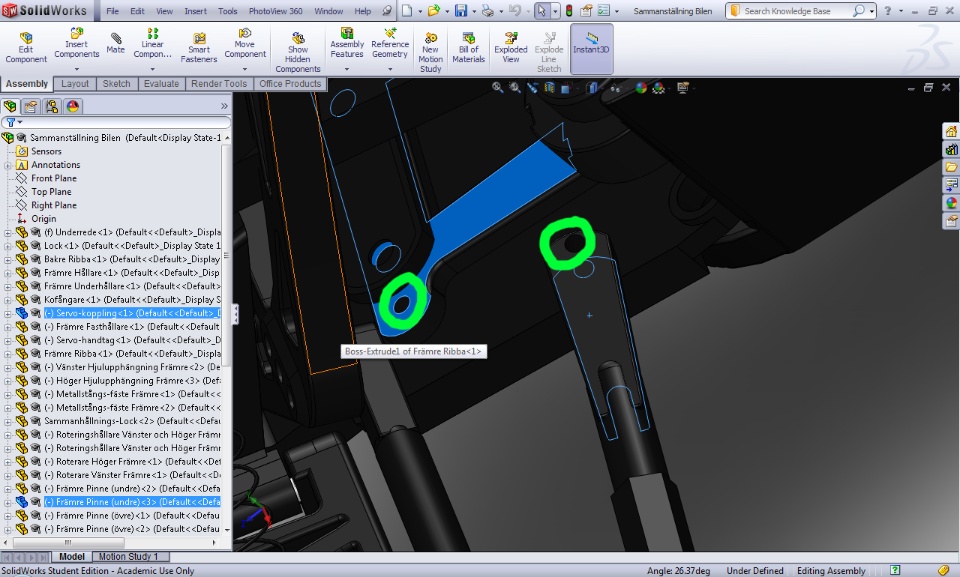The height and width of the screenshot is (577, 960).
Task: Open the Insert Components dropdown arrow
Action: pyautogui.click(x=77, y=69)
